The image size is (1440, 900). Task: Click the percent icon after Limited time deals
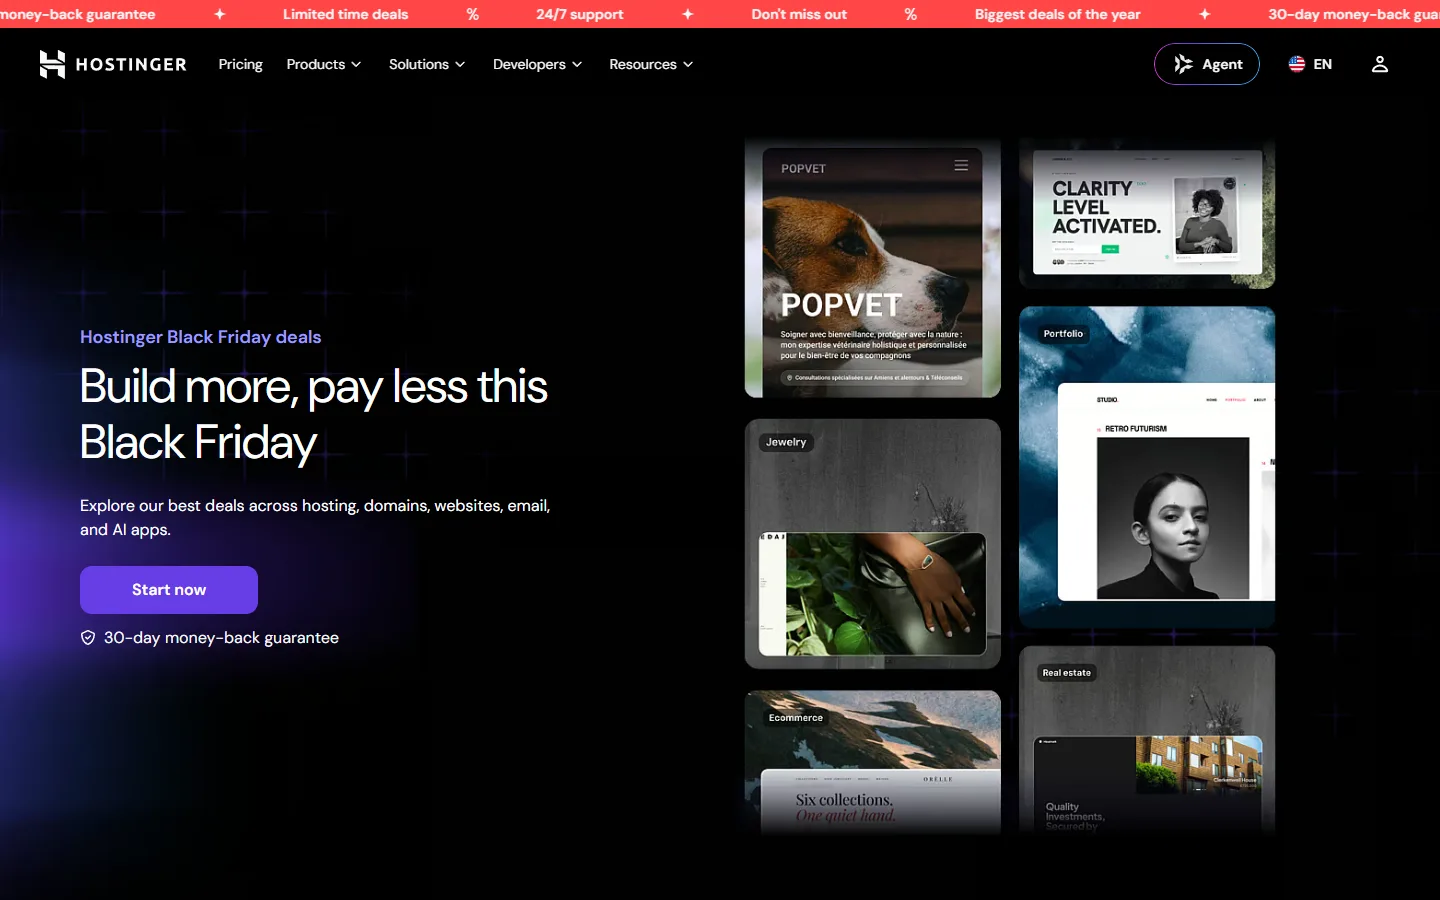[x=473, y=14]
